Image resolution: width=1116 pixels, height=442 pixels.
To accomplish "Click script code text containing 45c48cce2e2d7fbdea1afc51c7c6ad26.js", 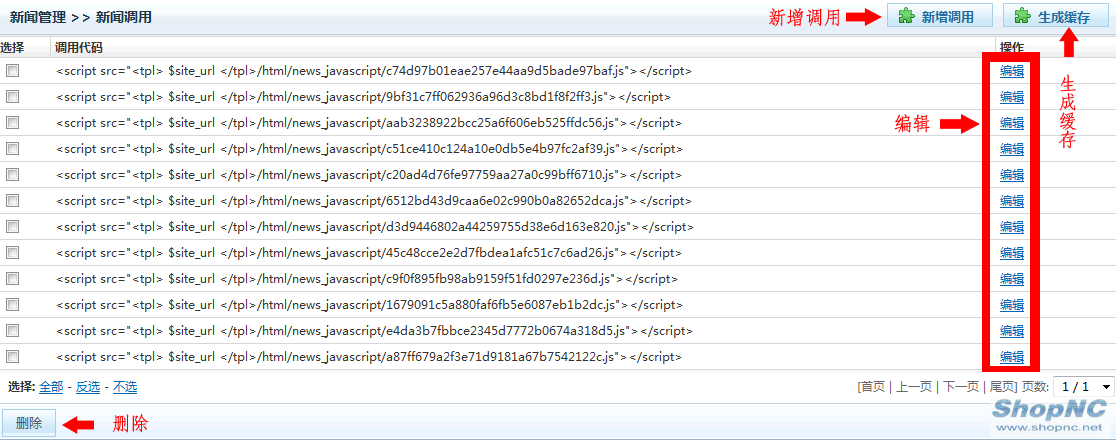I will [369, 253].
